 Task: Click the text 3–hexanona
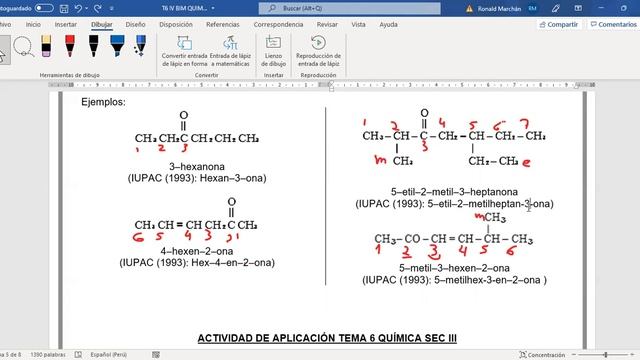click(197, 167)
